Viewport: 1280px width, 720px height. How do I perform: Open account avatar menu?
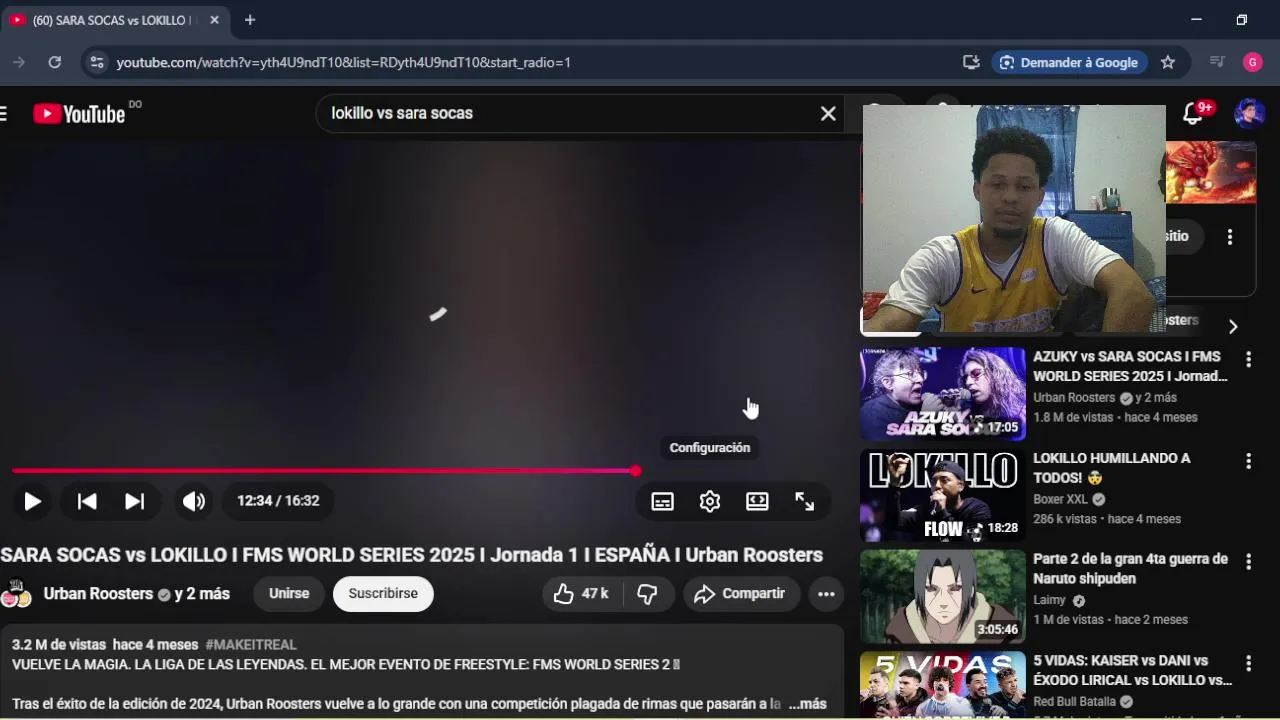pyautogui.click(x=1249, y=114)
